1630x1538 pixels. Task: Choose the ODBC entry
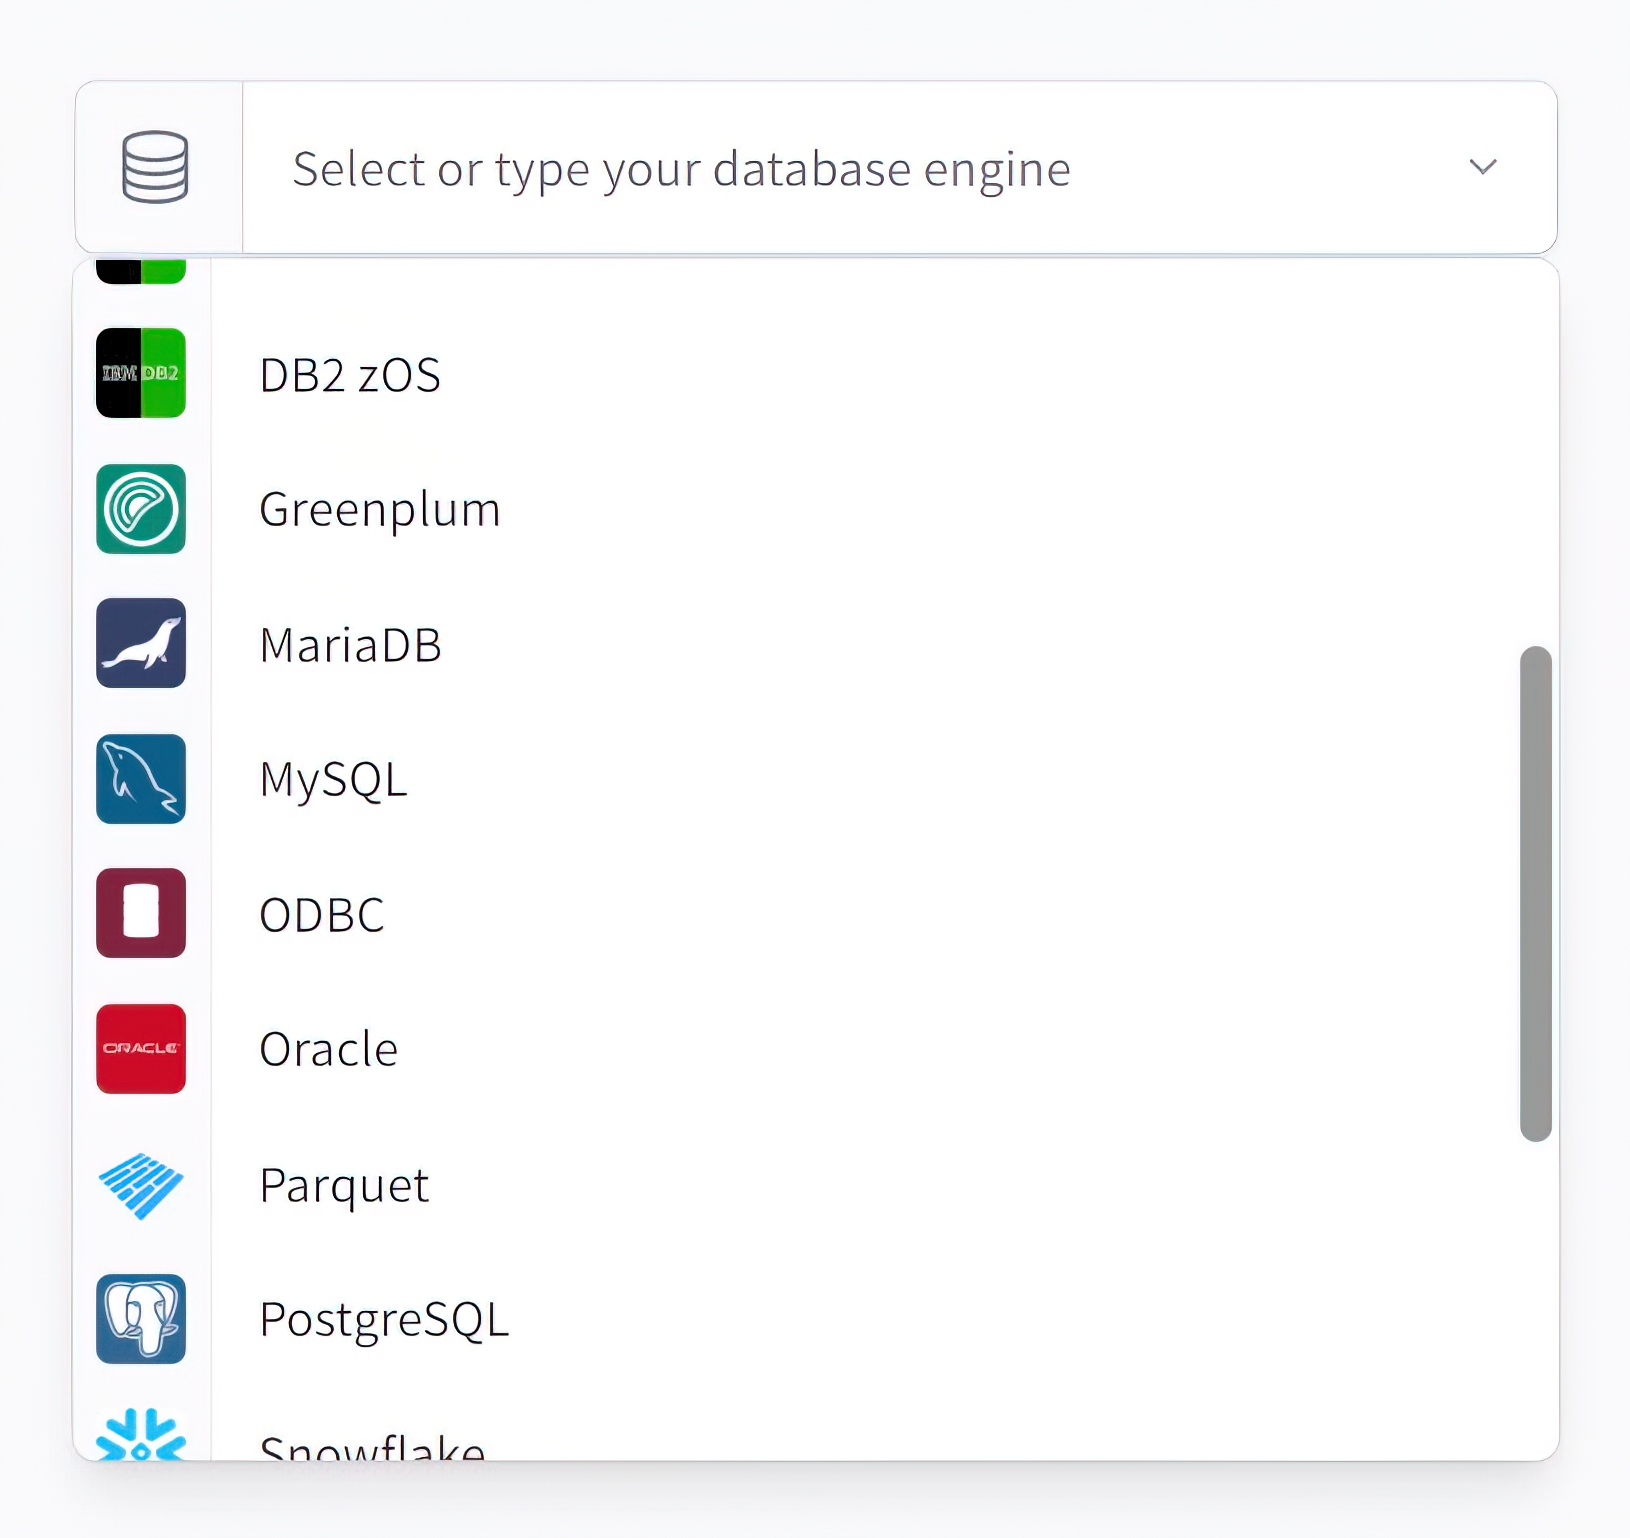point(322,915)
